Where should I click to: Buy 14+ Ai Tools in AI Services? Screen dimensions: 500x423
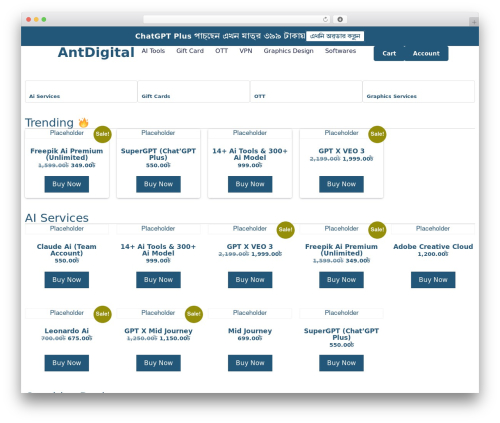(158, 280)
